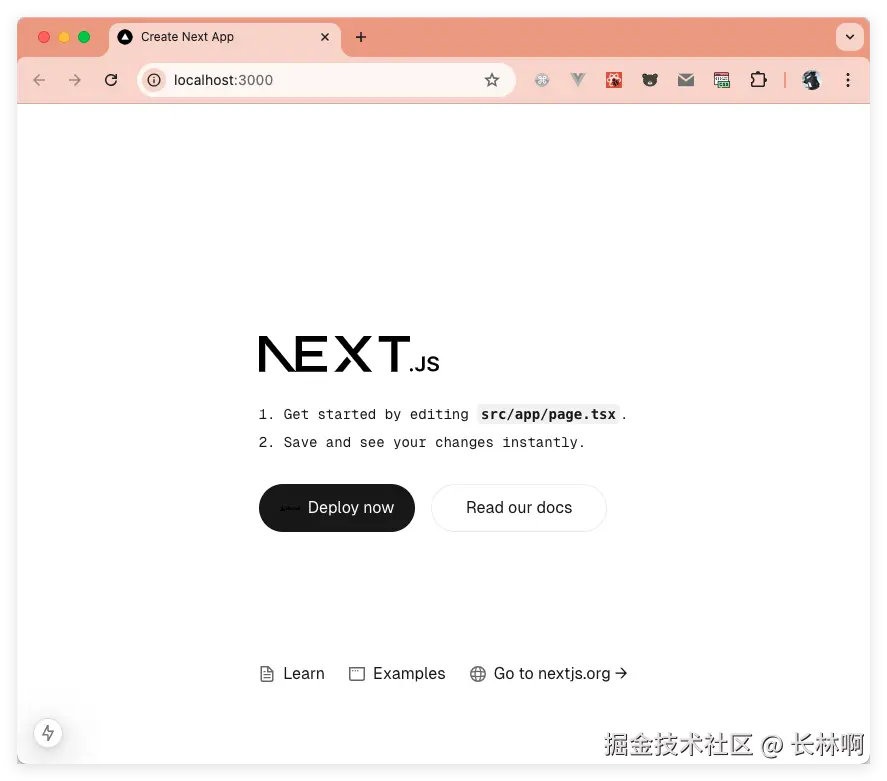Open the mail envelope extension icon
Image resolution: width=887 pixels, height=781 pixels.
[686, 80]
